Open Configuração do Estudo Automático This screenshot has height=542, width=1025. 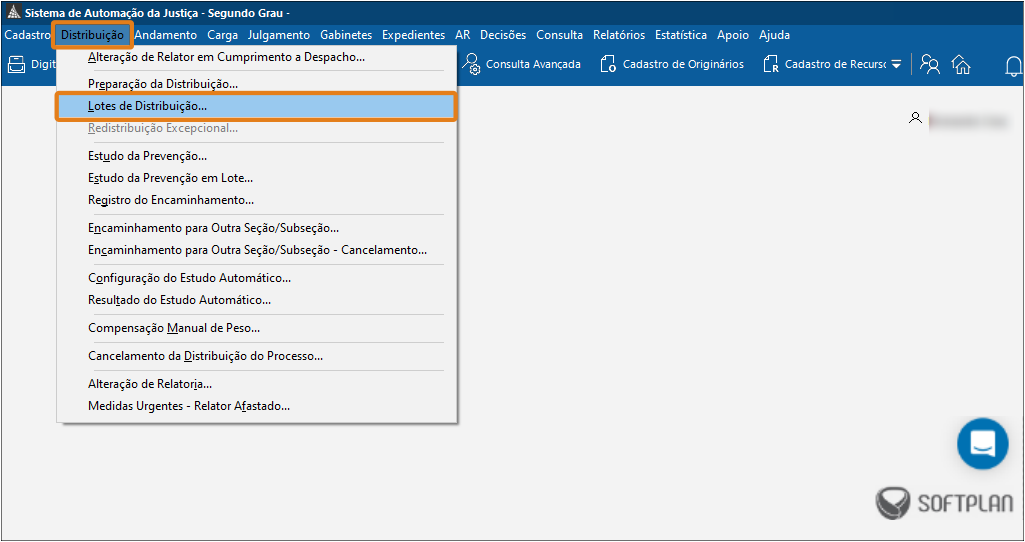257,278
